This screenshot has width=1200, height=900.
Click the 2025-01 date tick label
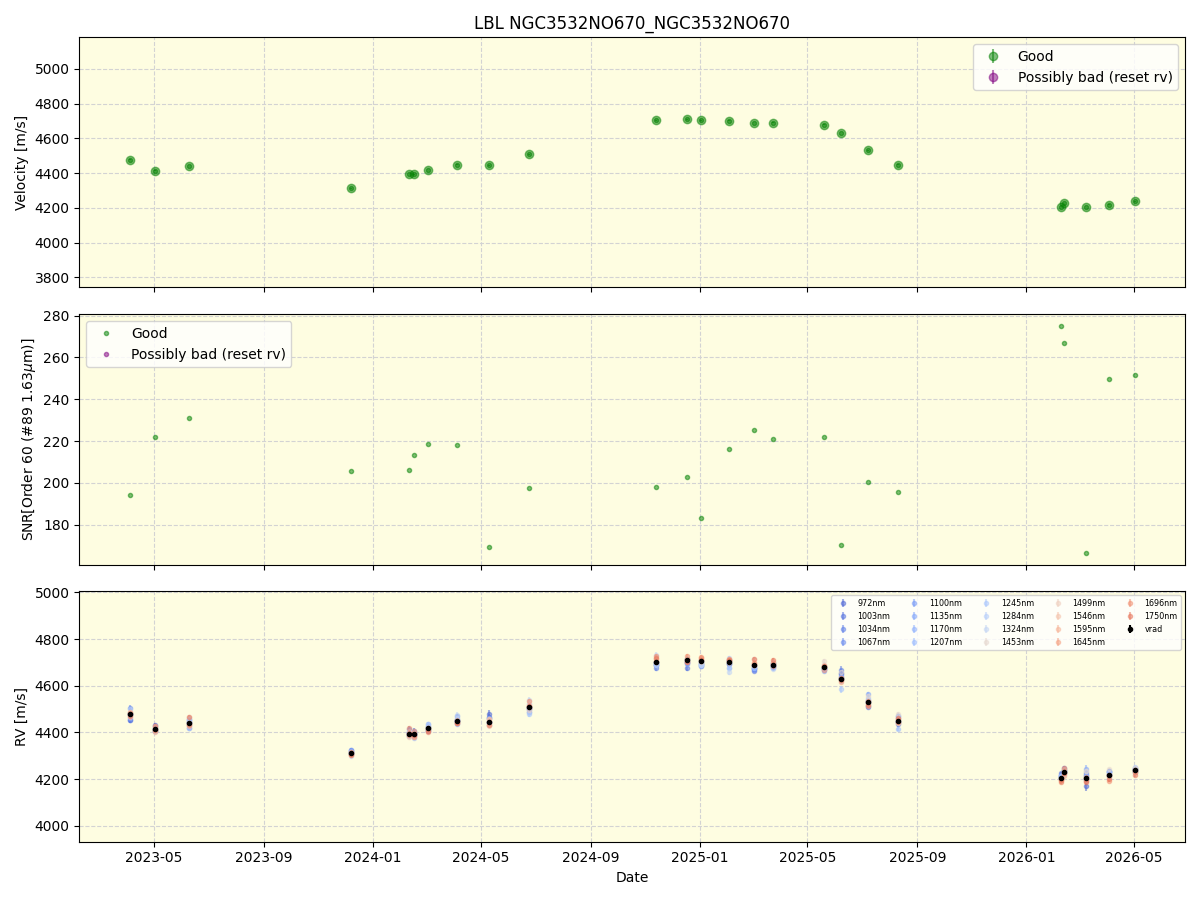700,857
